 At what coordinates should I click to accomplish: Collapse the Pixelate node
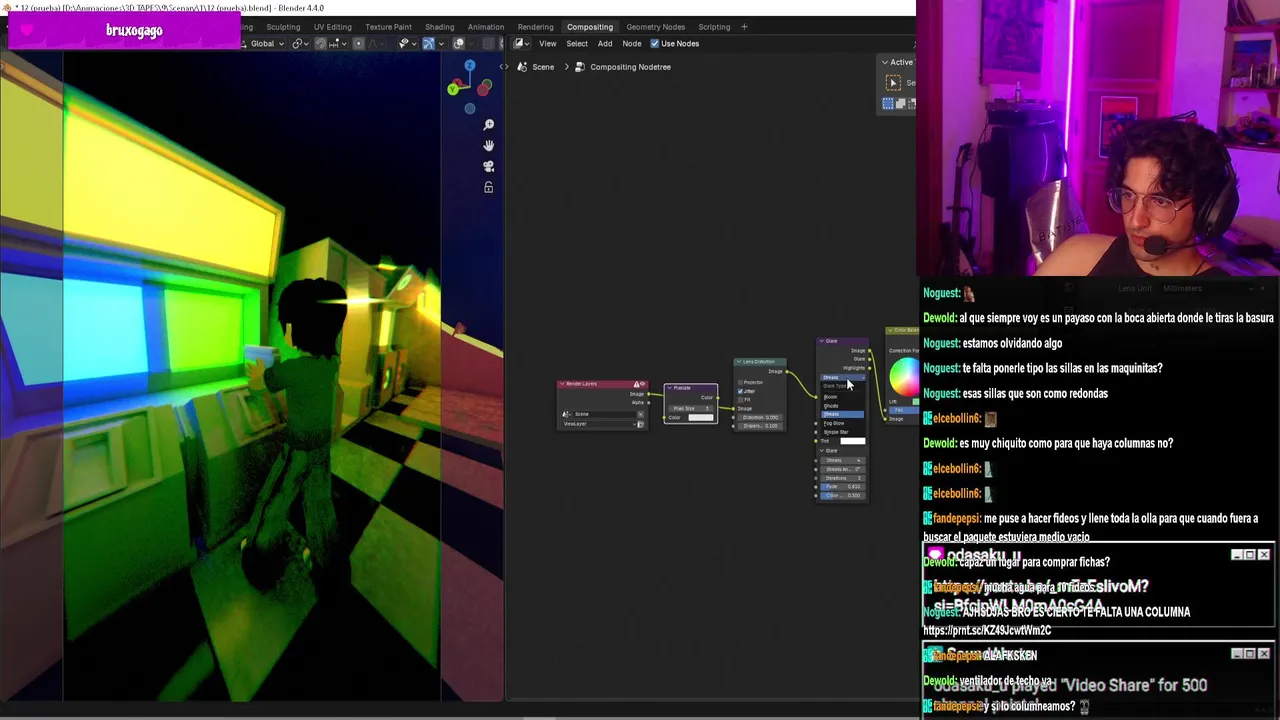(x=669, y=388)
